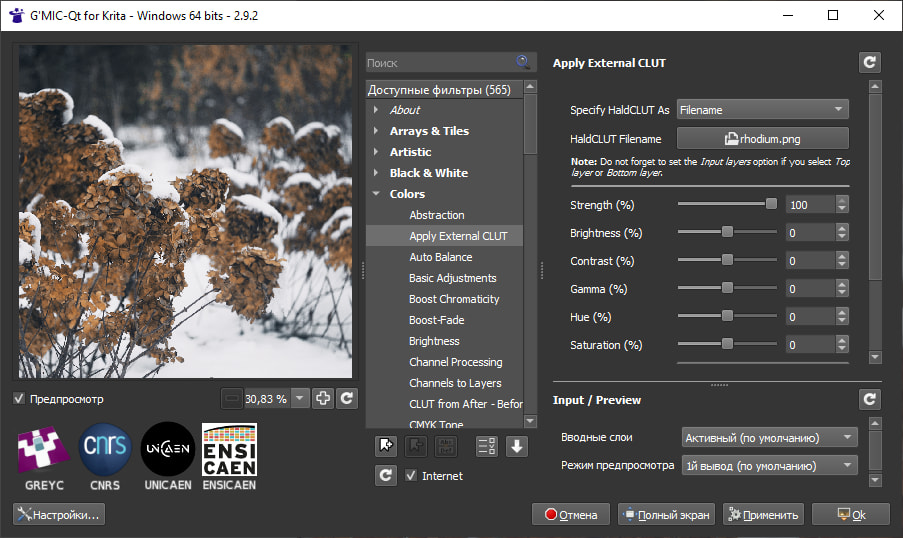Screen dimensions: 903x538
Task: Click the expand/collapse all down-arrow icon
Action: coord(516,446)
